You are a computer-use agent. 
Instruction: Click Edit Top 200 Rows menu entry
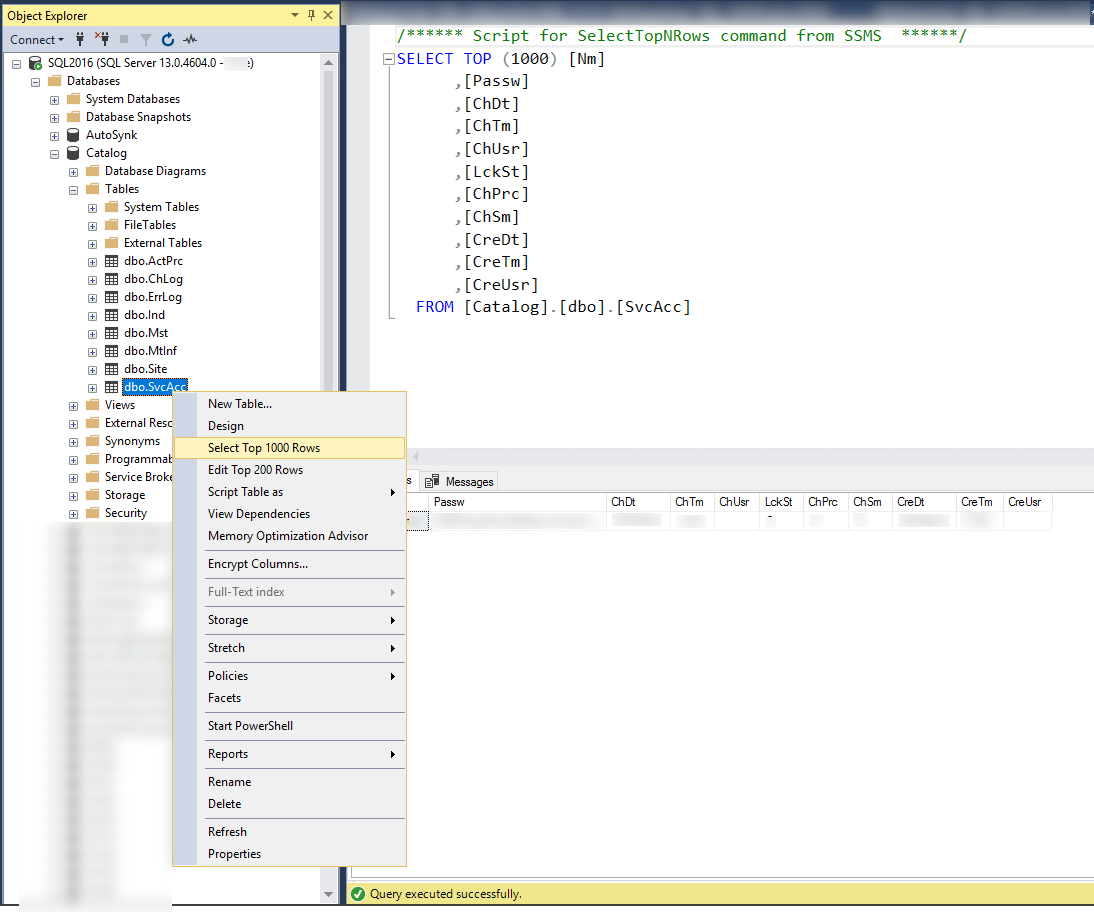[x=255, y=470]
